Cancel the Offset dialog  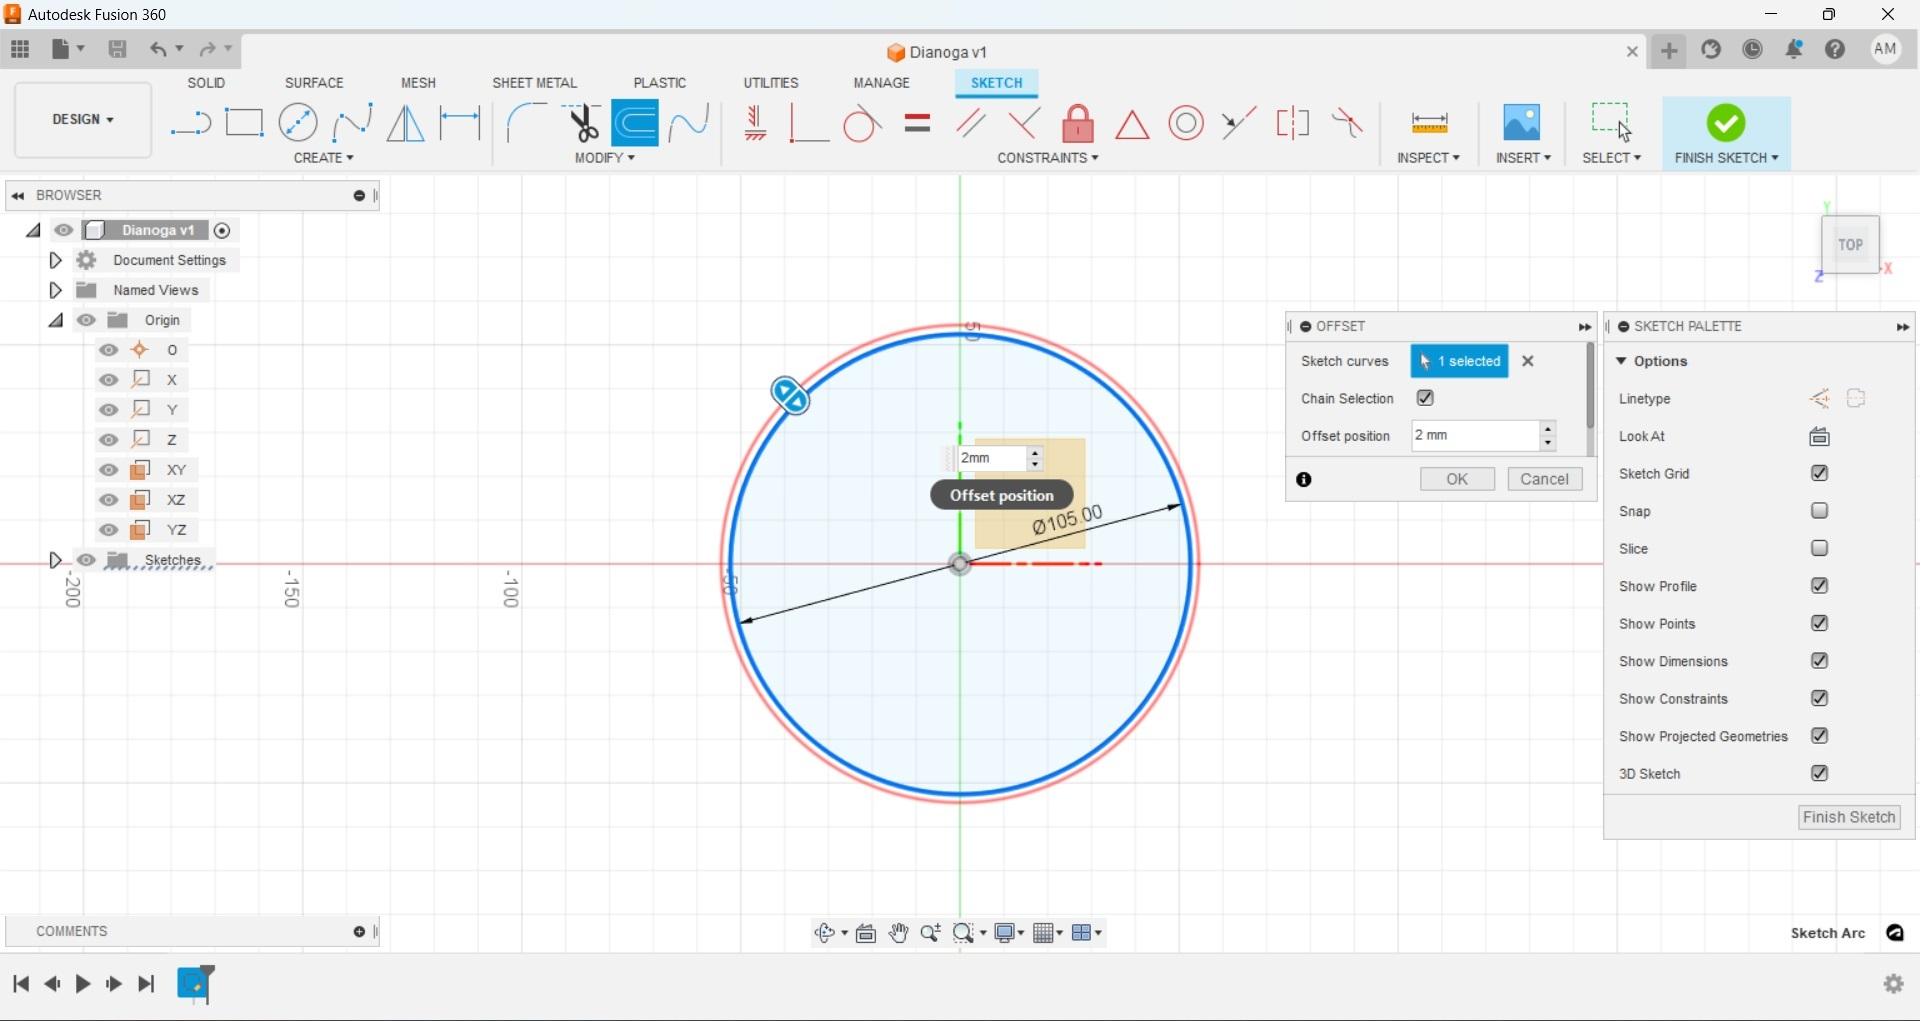click(1544, 479)
